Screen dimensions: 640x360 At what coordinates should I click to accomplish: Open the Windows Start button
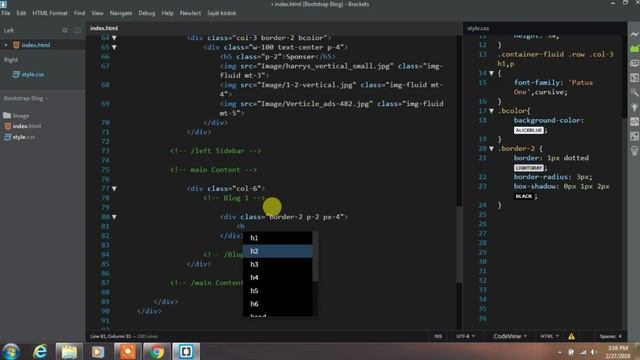point(11,351)
